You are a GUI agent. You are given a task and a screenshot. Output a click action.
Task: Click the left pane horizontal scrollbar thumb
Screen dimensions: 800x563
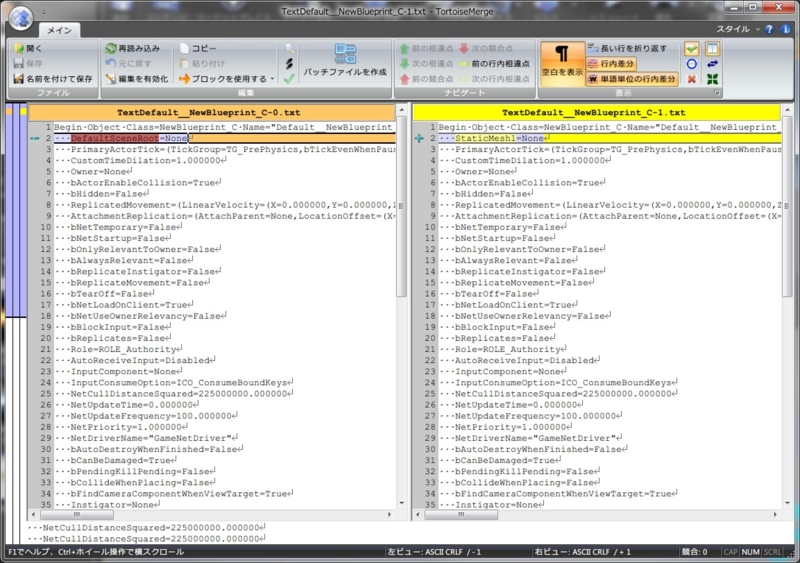[x=77, y=515]
